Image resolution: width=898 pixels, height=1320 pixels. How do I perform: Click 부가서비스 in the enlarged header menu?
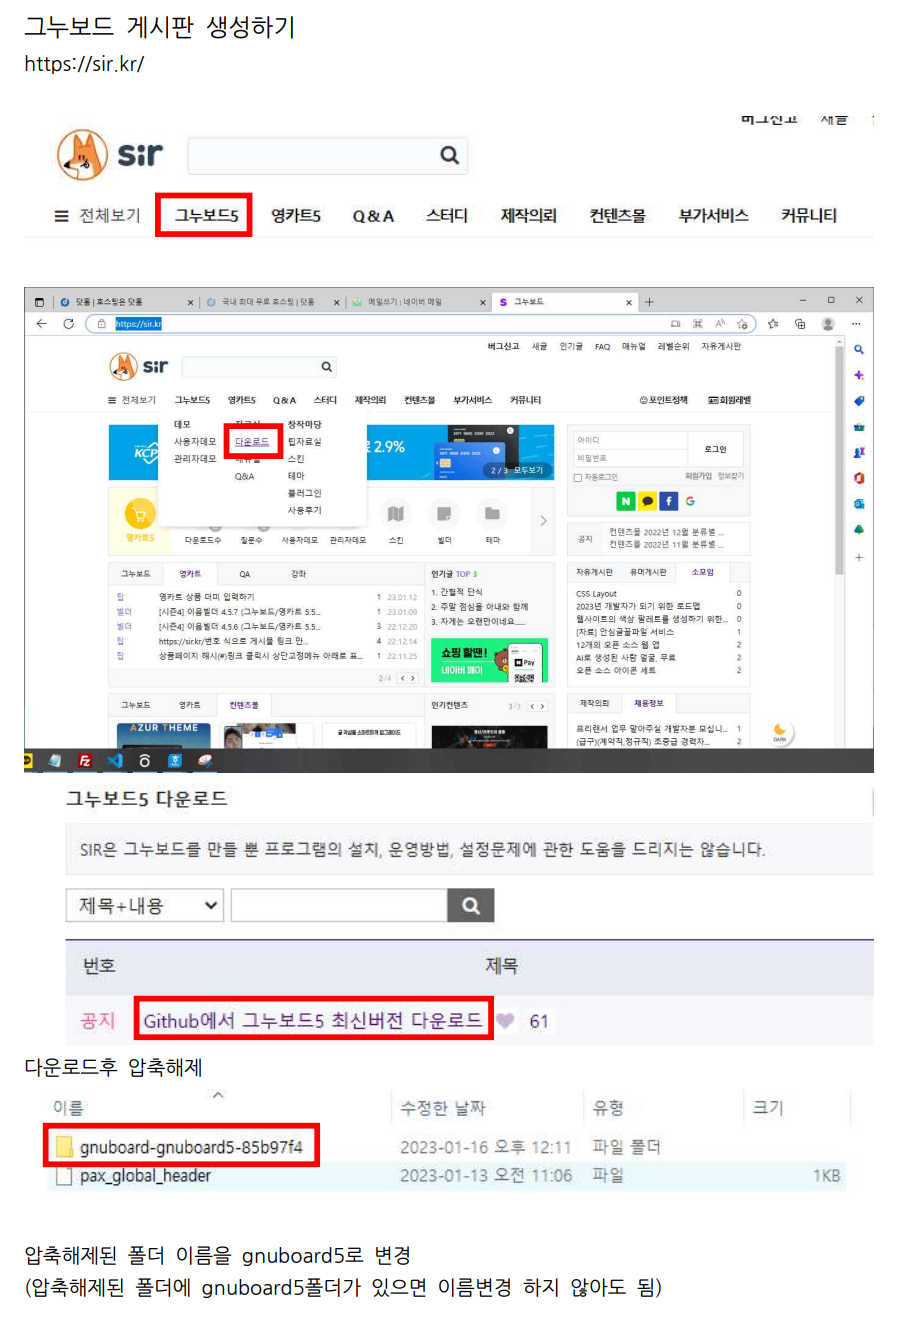tap(714, 216)
